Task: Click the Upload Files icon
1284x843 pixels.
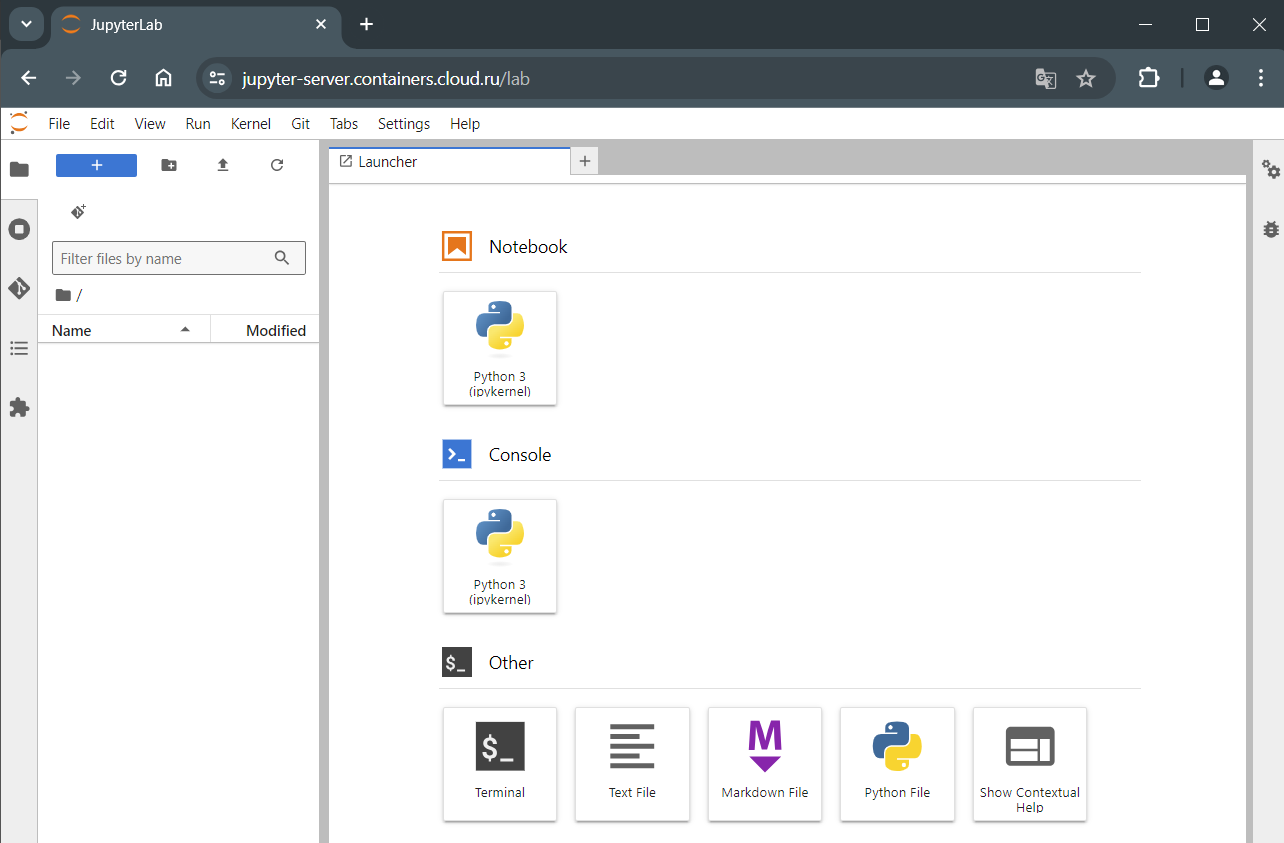Action: coord(223,165)
